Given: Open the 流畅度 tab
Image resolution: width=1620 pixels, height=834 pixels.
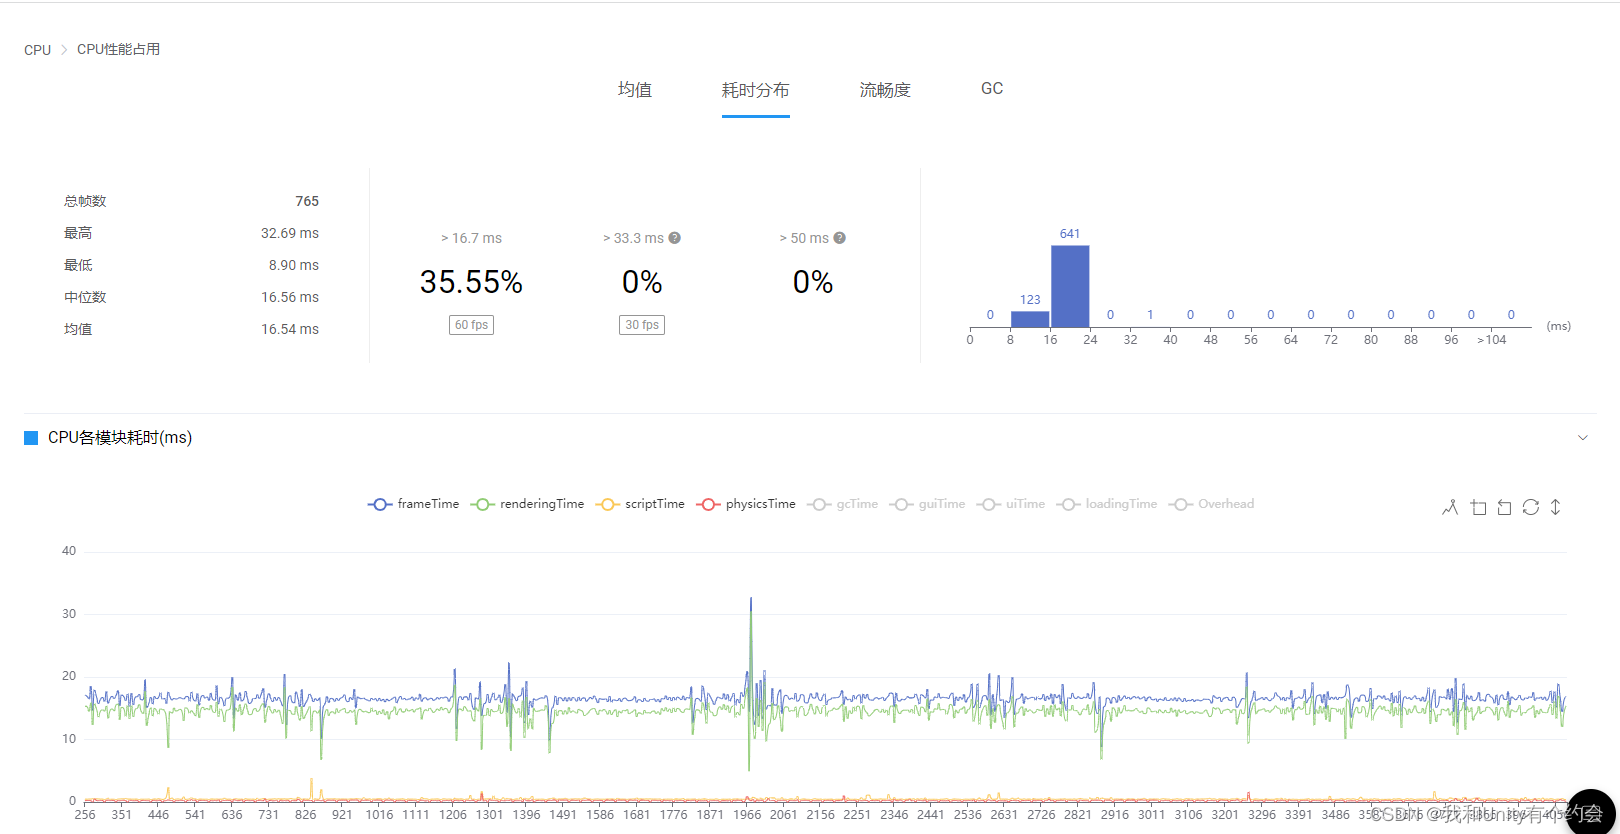Looking at the screenshot, I should pos(885,90).
